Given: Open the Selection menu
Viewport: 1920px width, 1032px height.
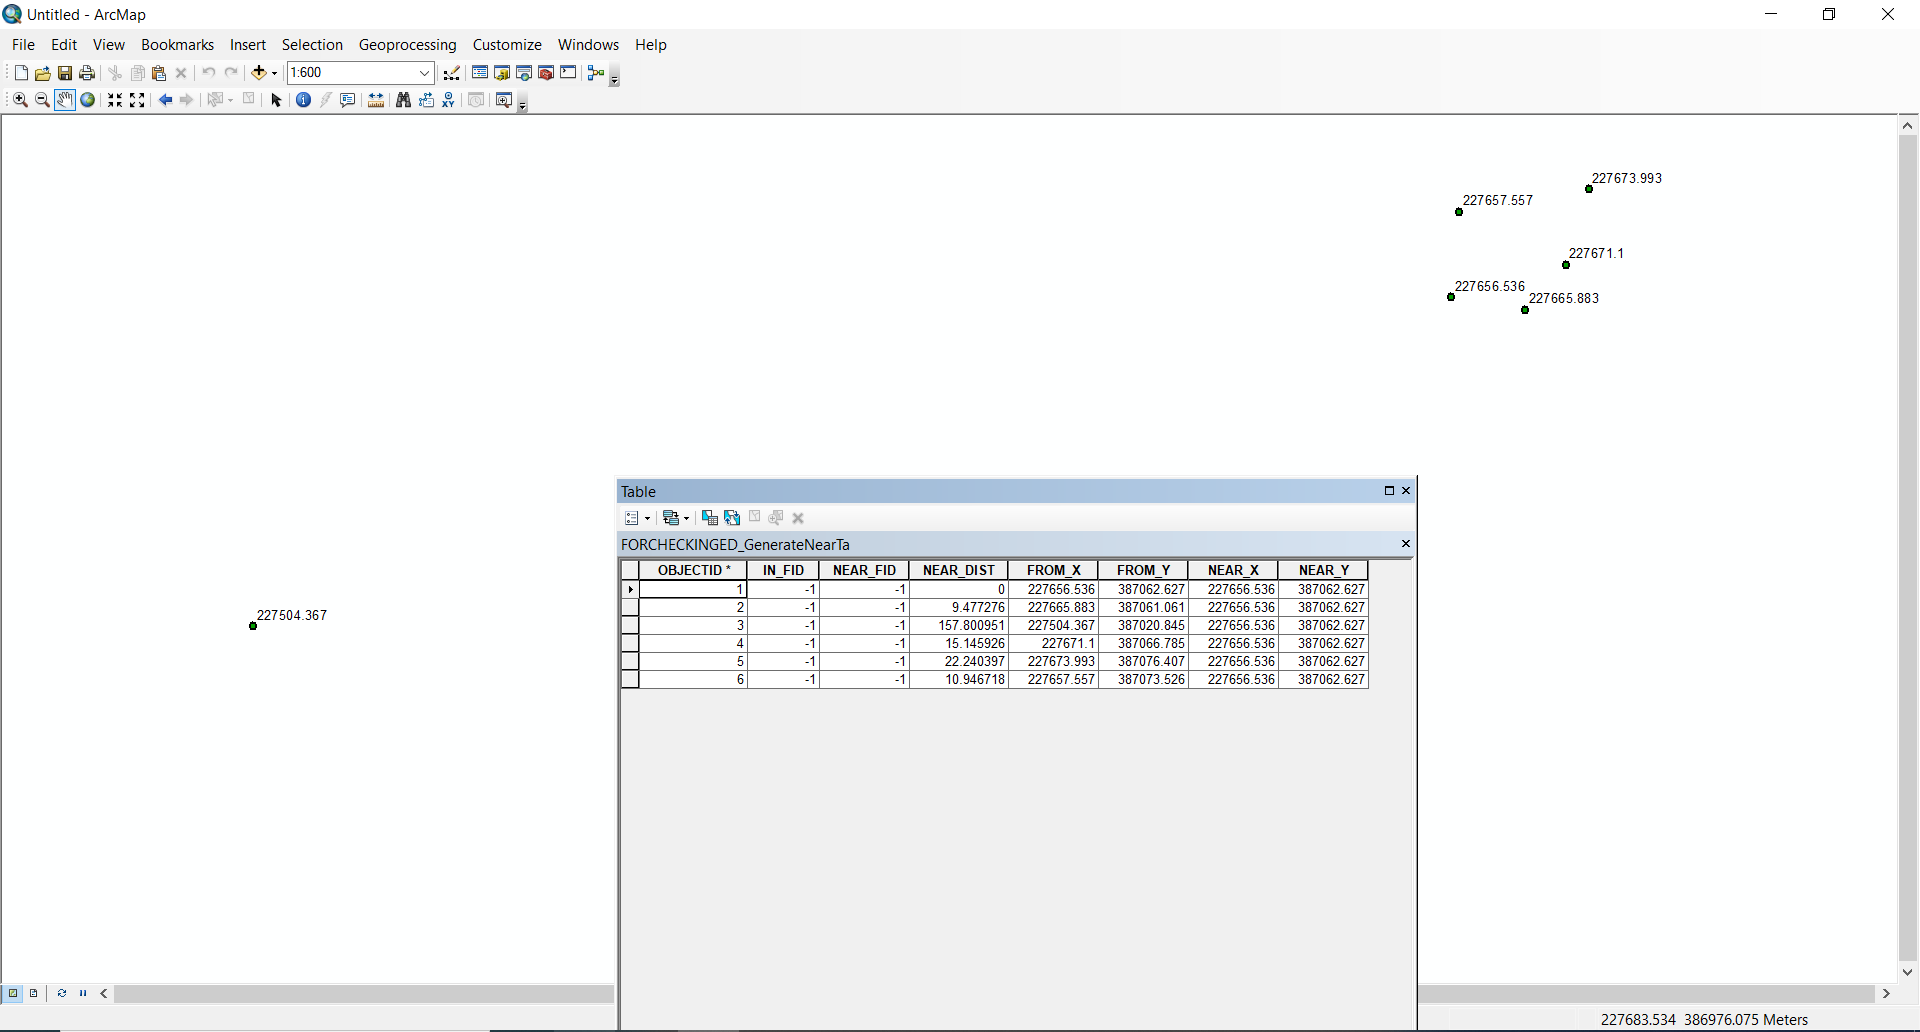Looking at the screenshot, I should [x=312, y=45].
